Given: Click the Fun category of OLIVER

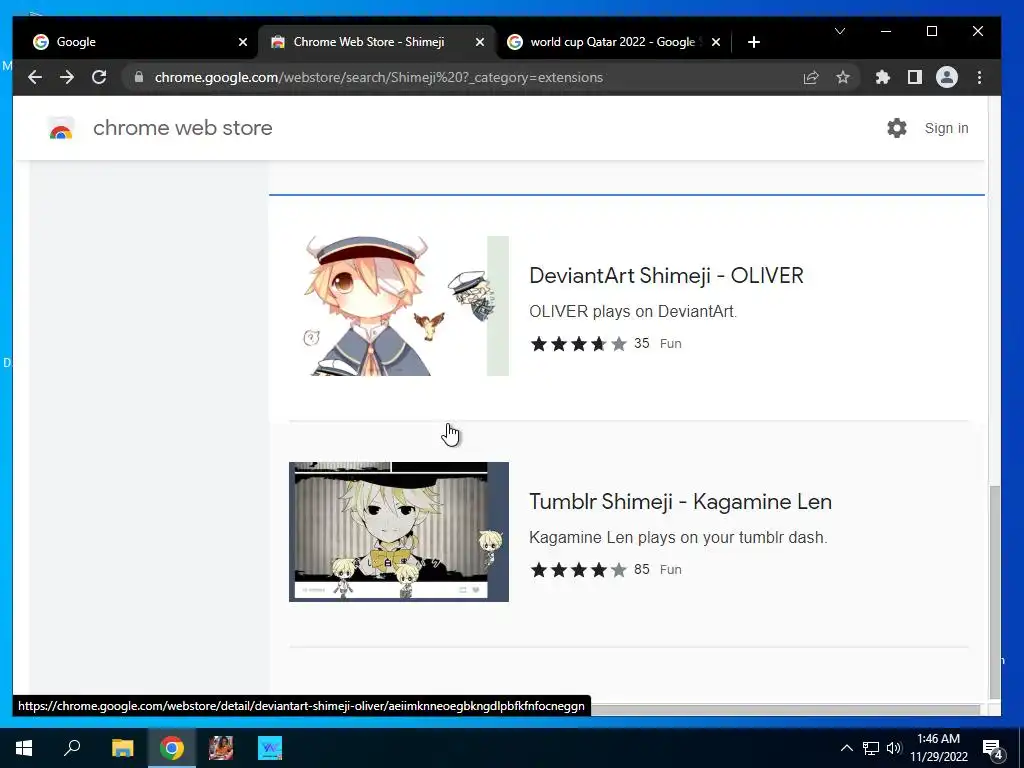Looking at the screenshot, I should point(671,344).
